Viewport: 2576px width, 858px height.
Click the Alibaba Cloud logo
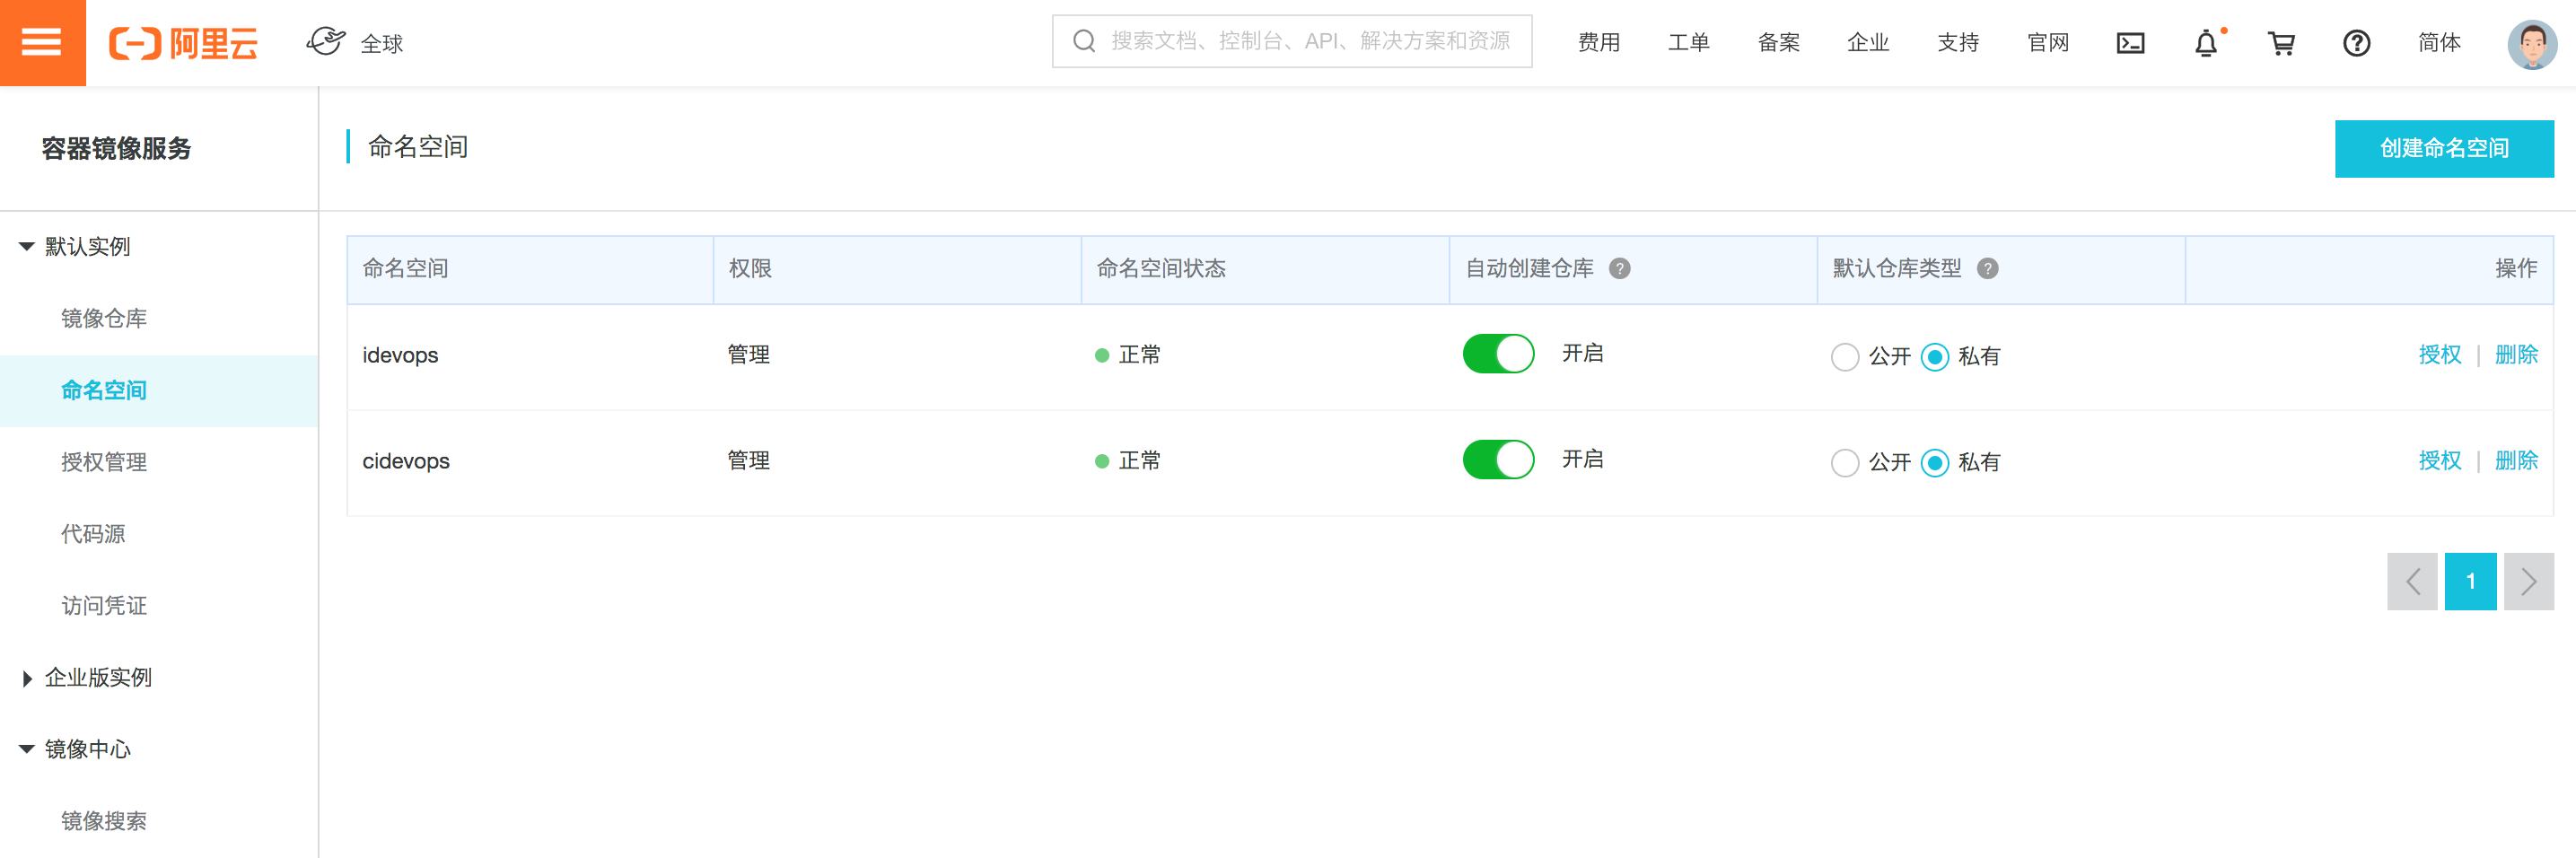[184, 43]
